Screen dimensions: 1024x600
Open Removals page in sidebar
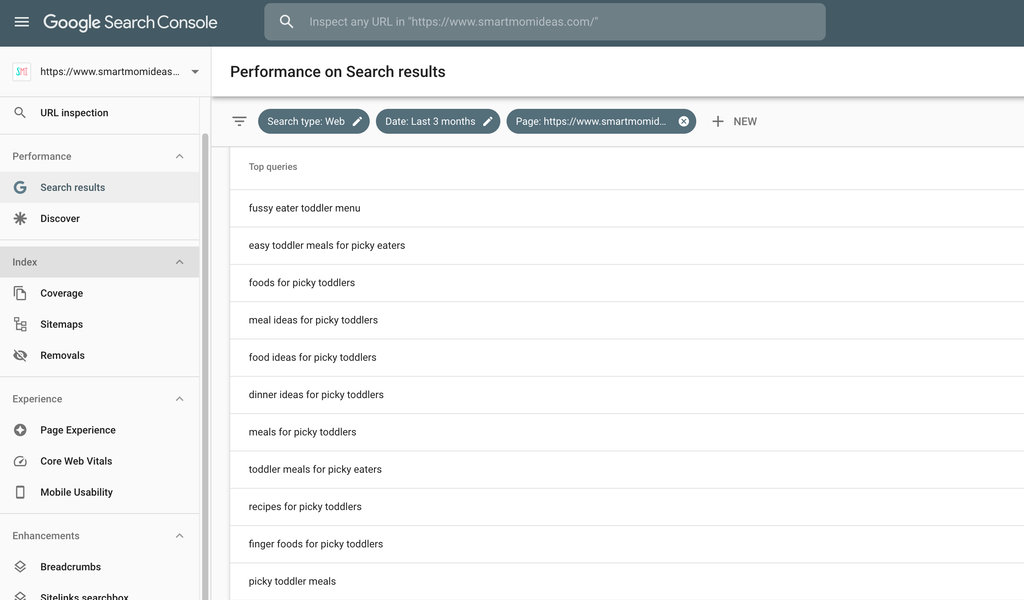62,355
